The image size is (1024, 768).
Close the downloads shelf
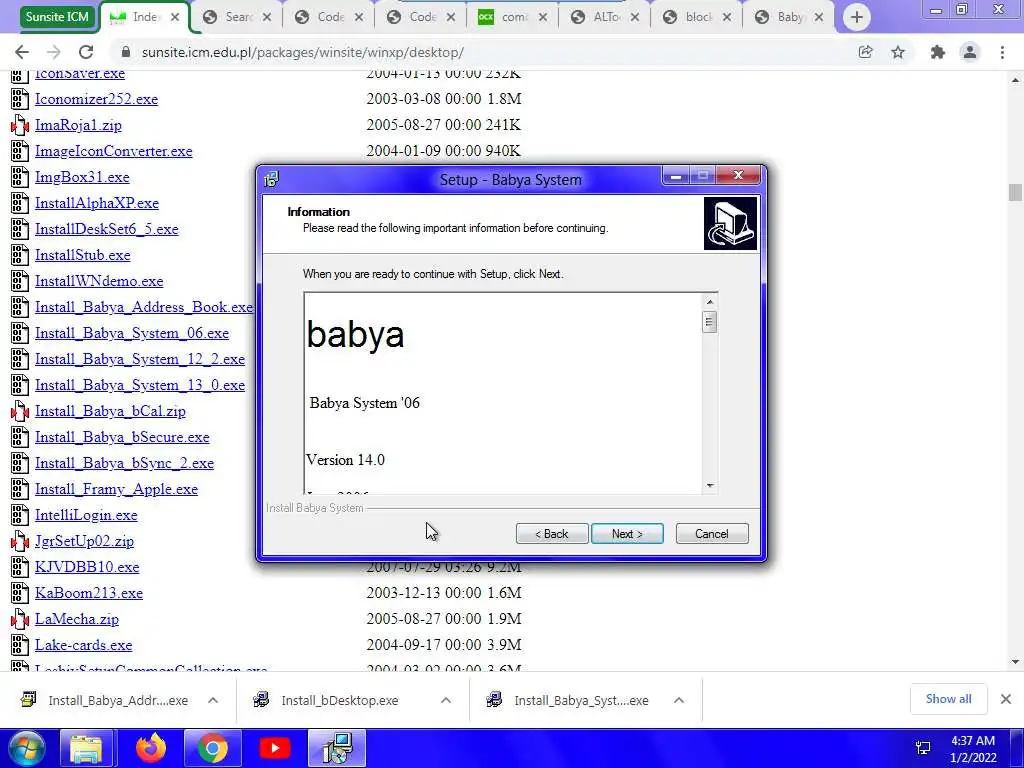coord(1006,699)
